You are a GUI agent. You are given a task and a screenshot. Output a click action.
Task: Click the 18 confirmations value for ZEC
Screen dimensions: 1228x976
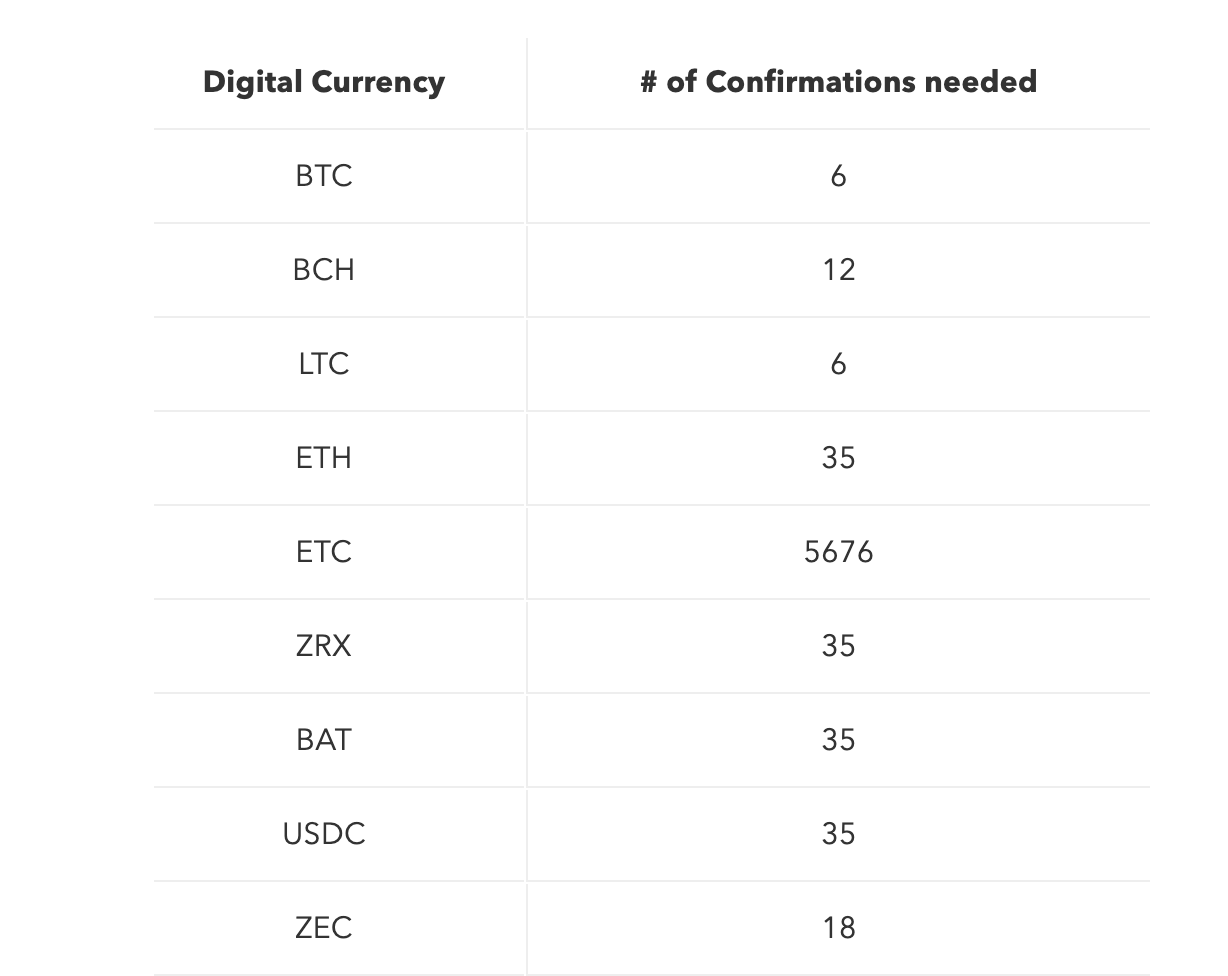(838, 928)
